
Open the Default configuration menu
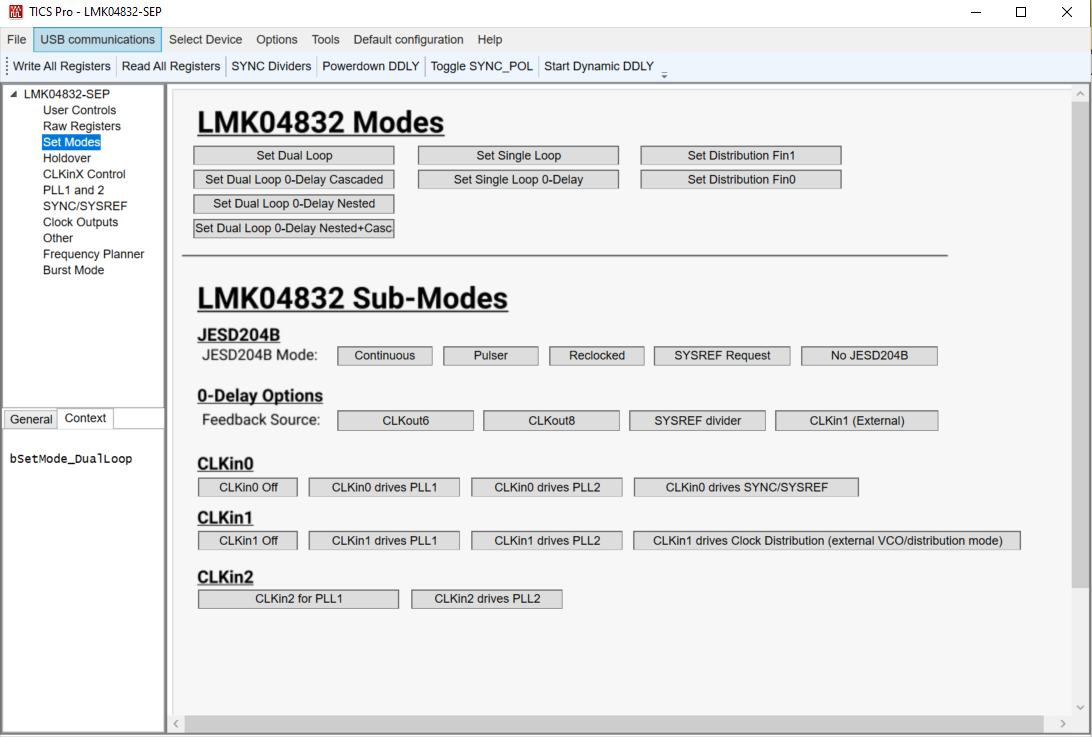click(408, 39)
